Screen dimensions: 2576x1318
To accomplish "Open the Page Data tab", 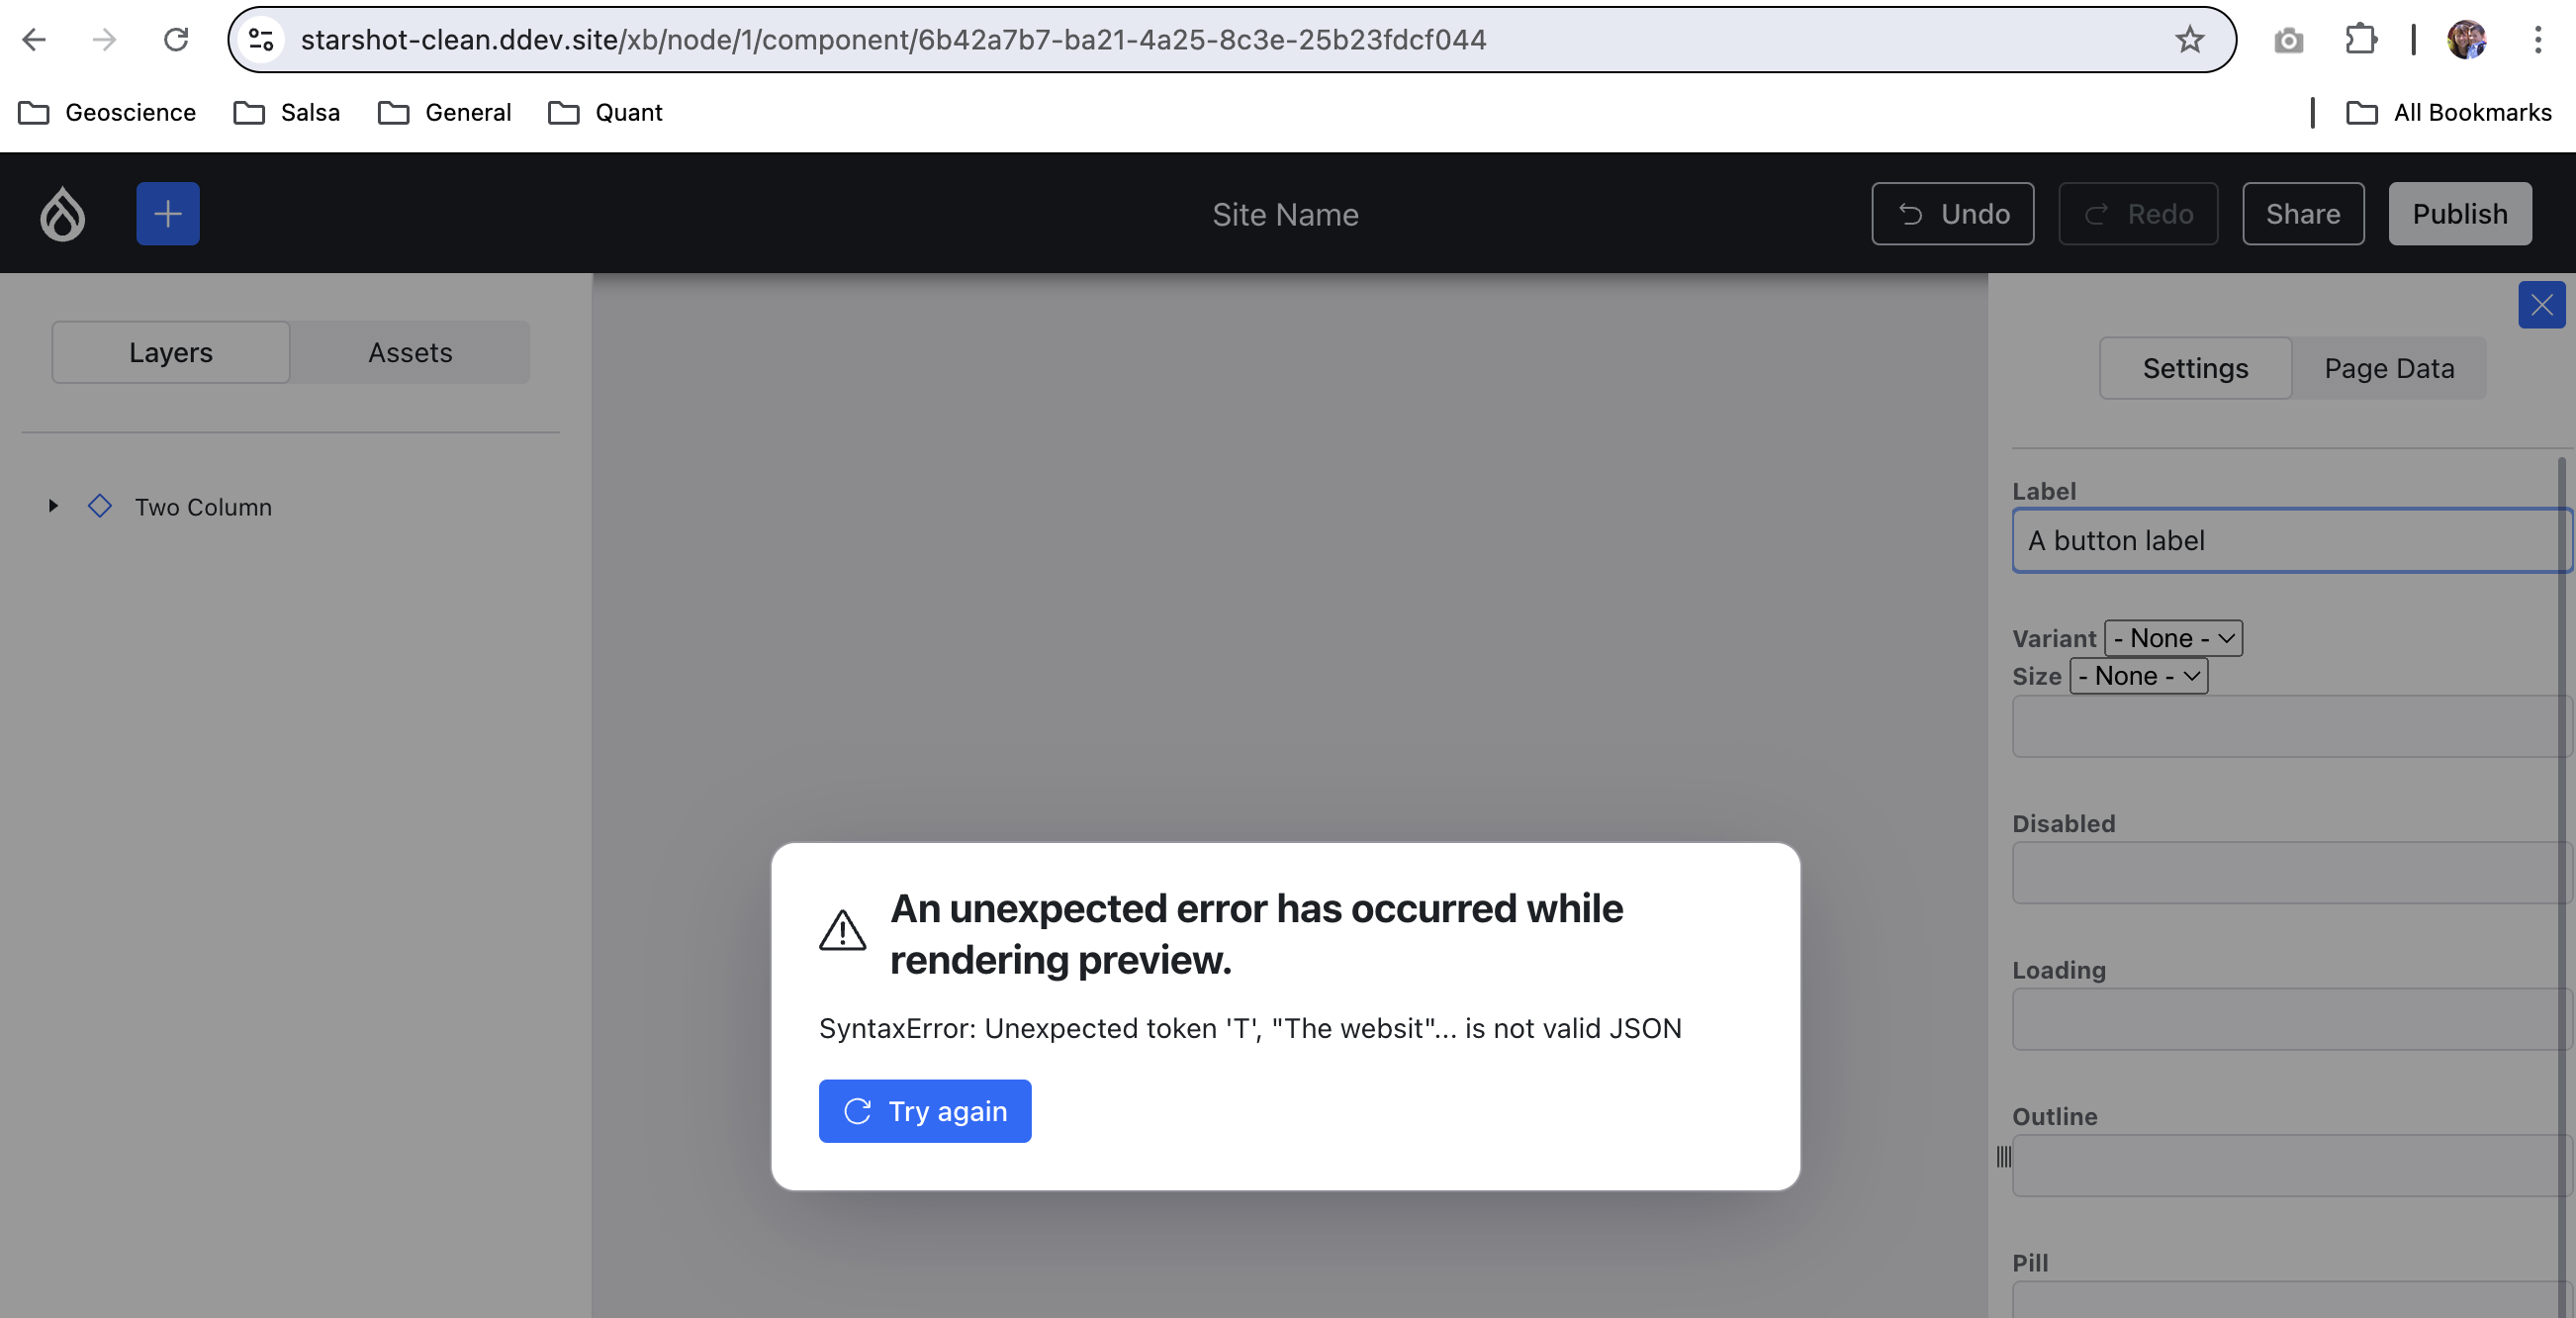I will pyautogui.click(x=2389, y=368).
